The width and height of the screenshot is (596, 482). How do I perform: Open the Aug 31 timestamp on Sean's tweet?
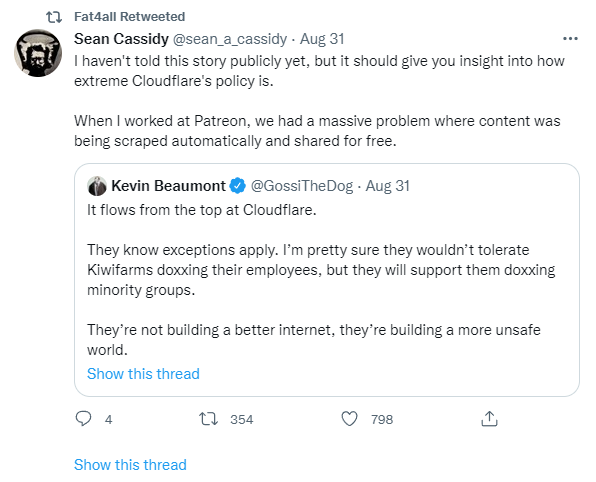click(322, 39)
